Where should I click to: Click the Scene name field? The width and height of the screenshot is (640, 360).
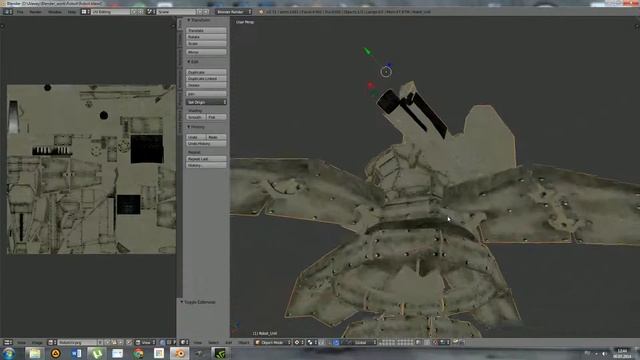pos(177,12)
